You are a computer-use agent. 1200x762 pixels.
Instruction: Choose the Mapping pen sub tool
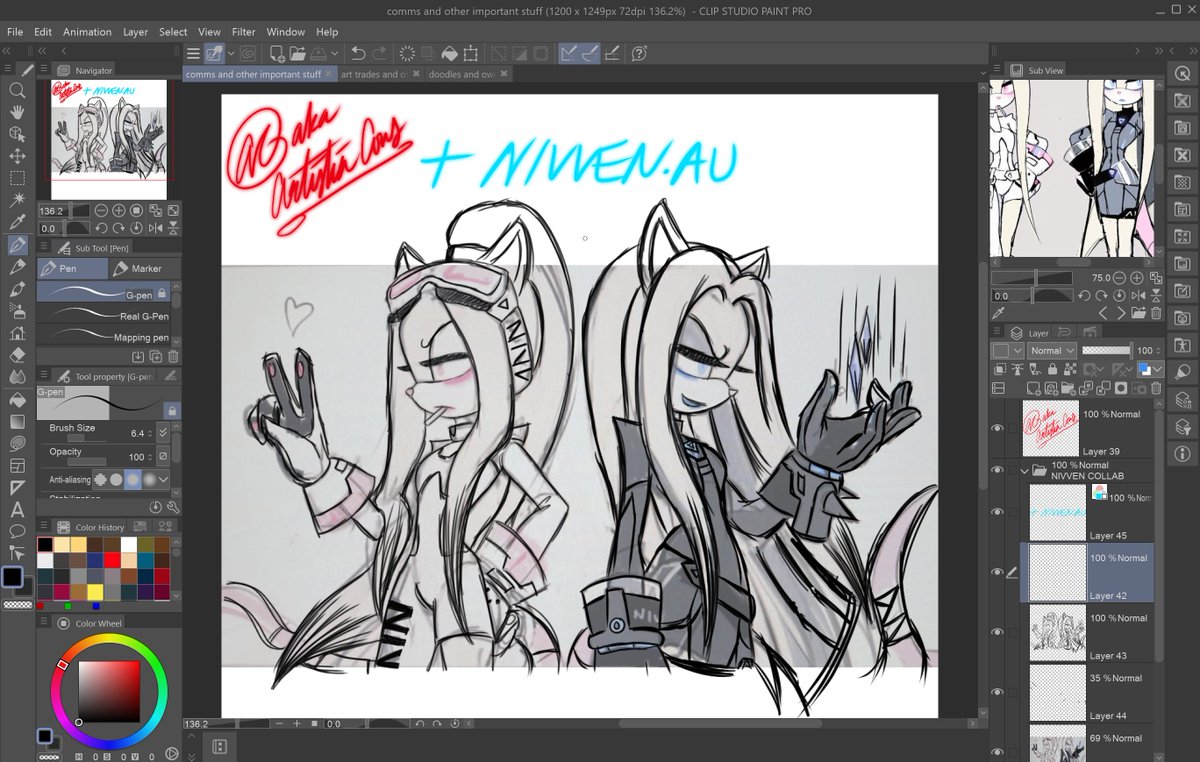[104, 338]
